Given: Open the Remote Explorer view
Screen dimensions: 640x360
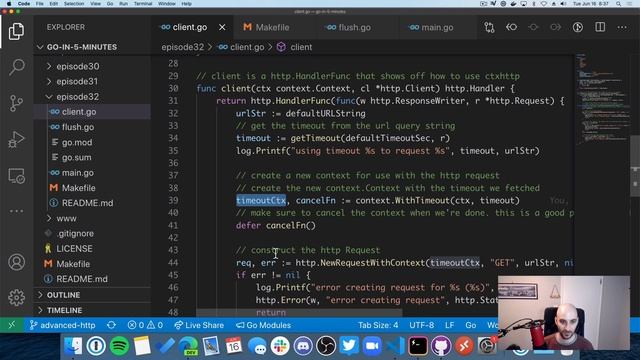Looking at the screenshot, I should (16, 176).
